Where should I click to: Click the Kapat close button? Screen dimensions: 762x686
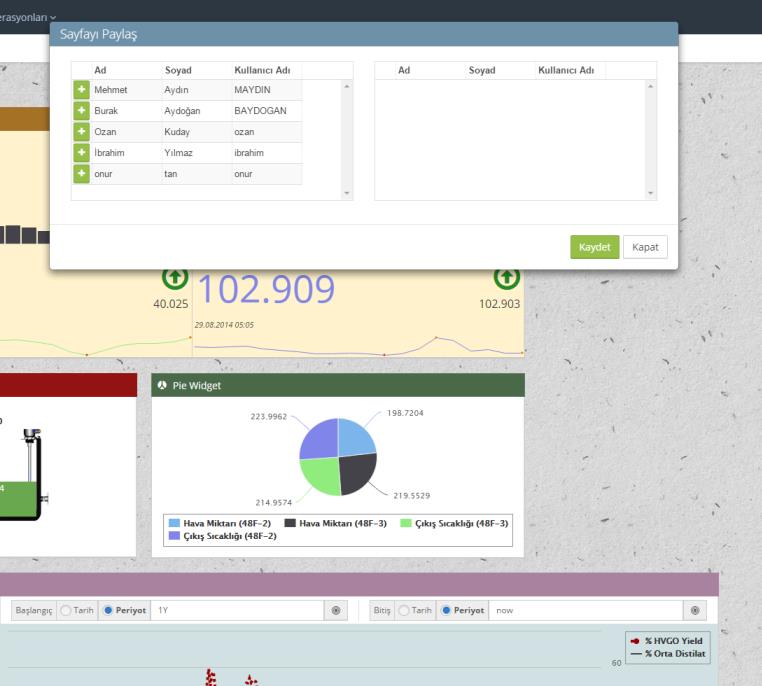pos(645,247)
